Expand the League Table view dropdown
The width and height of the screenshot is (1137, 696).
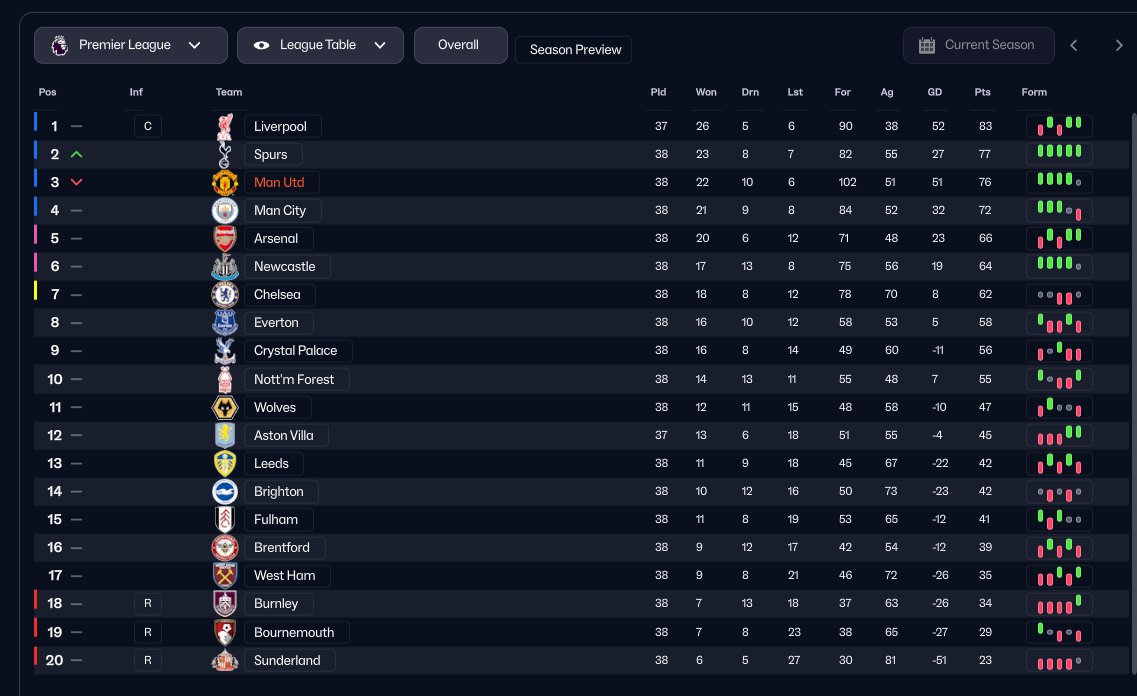(320, 45)
